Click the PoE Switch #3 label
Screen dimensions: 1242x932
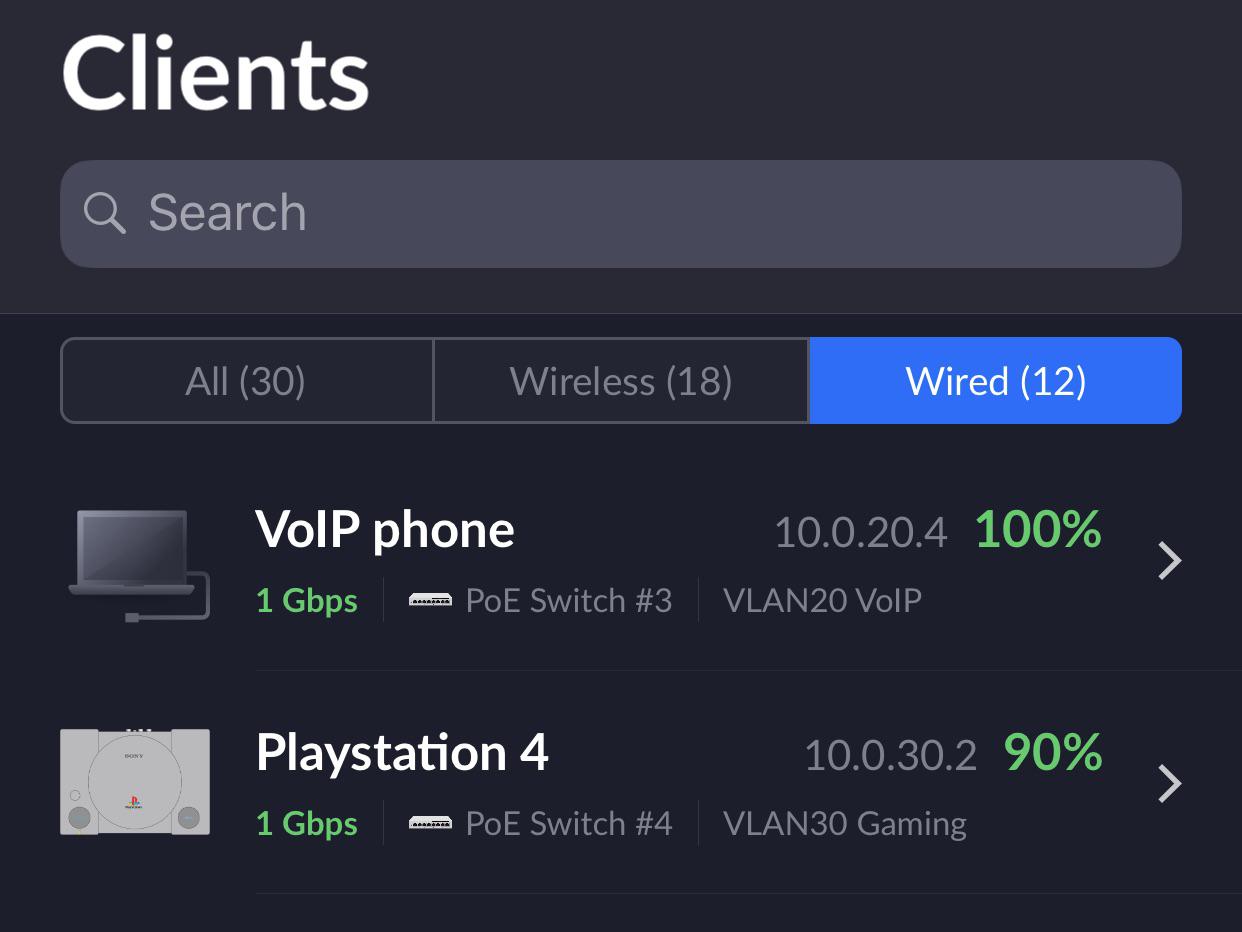[568, 601]
